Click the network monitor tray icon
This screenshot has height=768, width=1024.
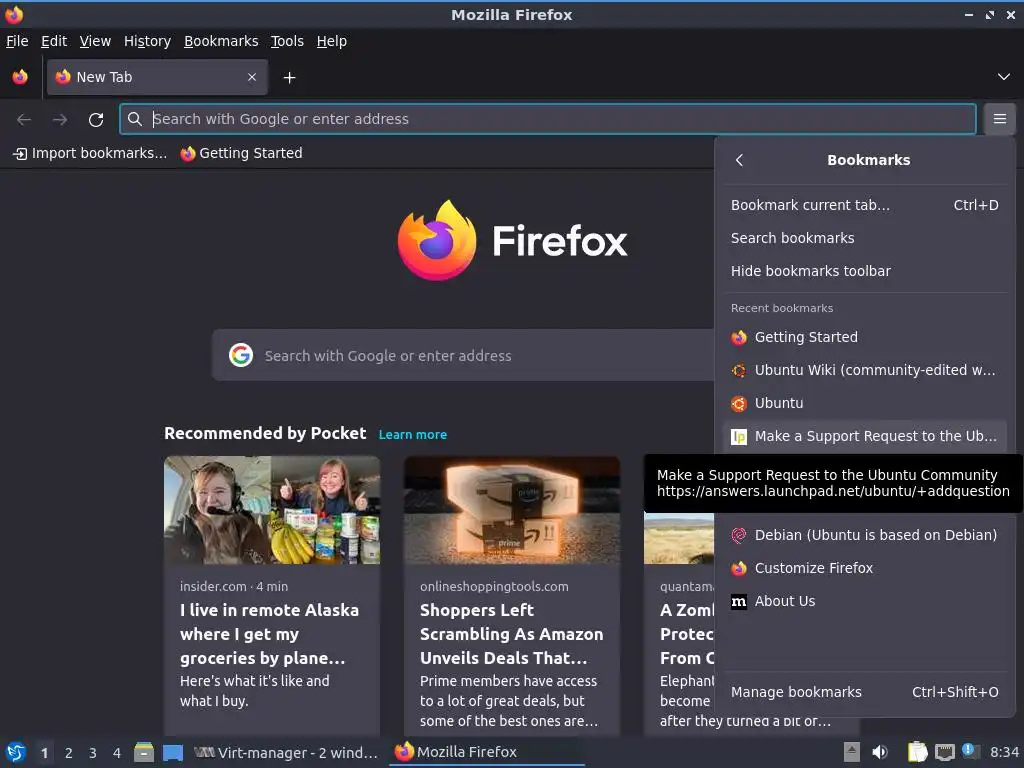(x=944, y=752)
